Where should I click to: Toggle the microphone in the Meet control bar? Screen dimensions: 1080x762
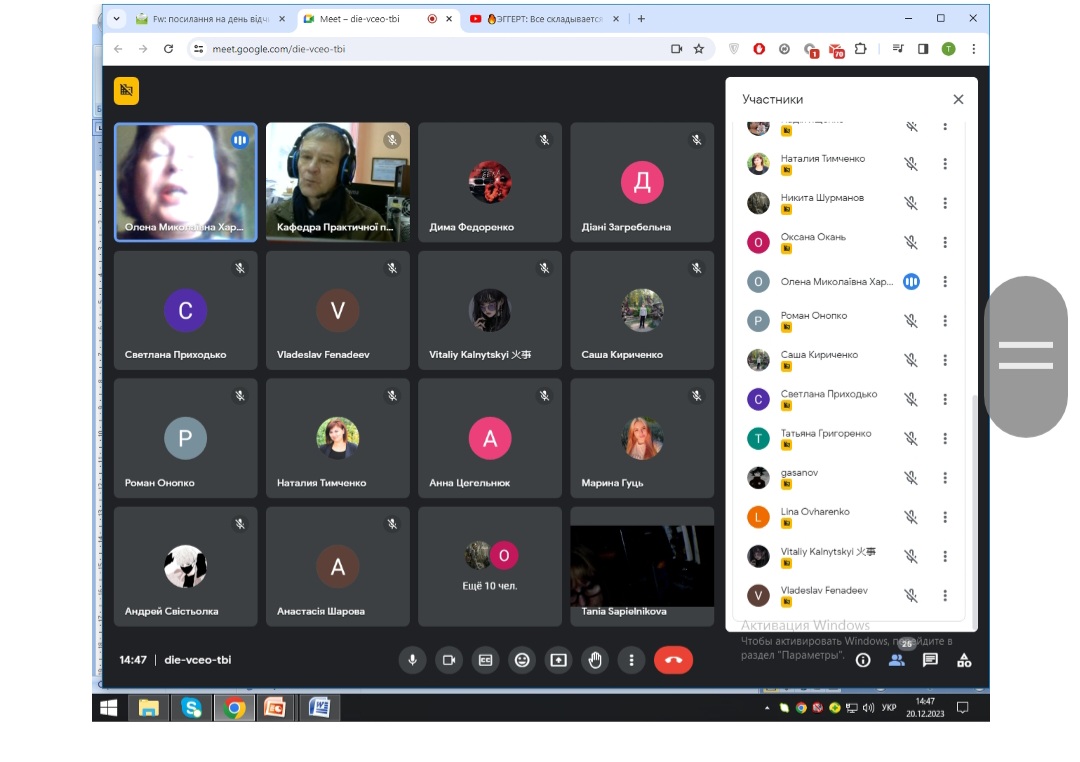click(412, 660)
